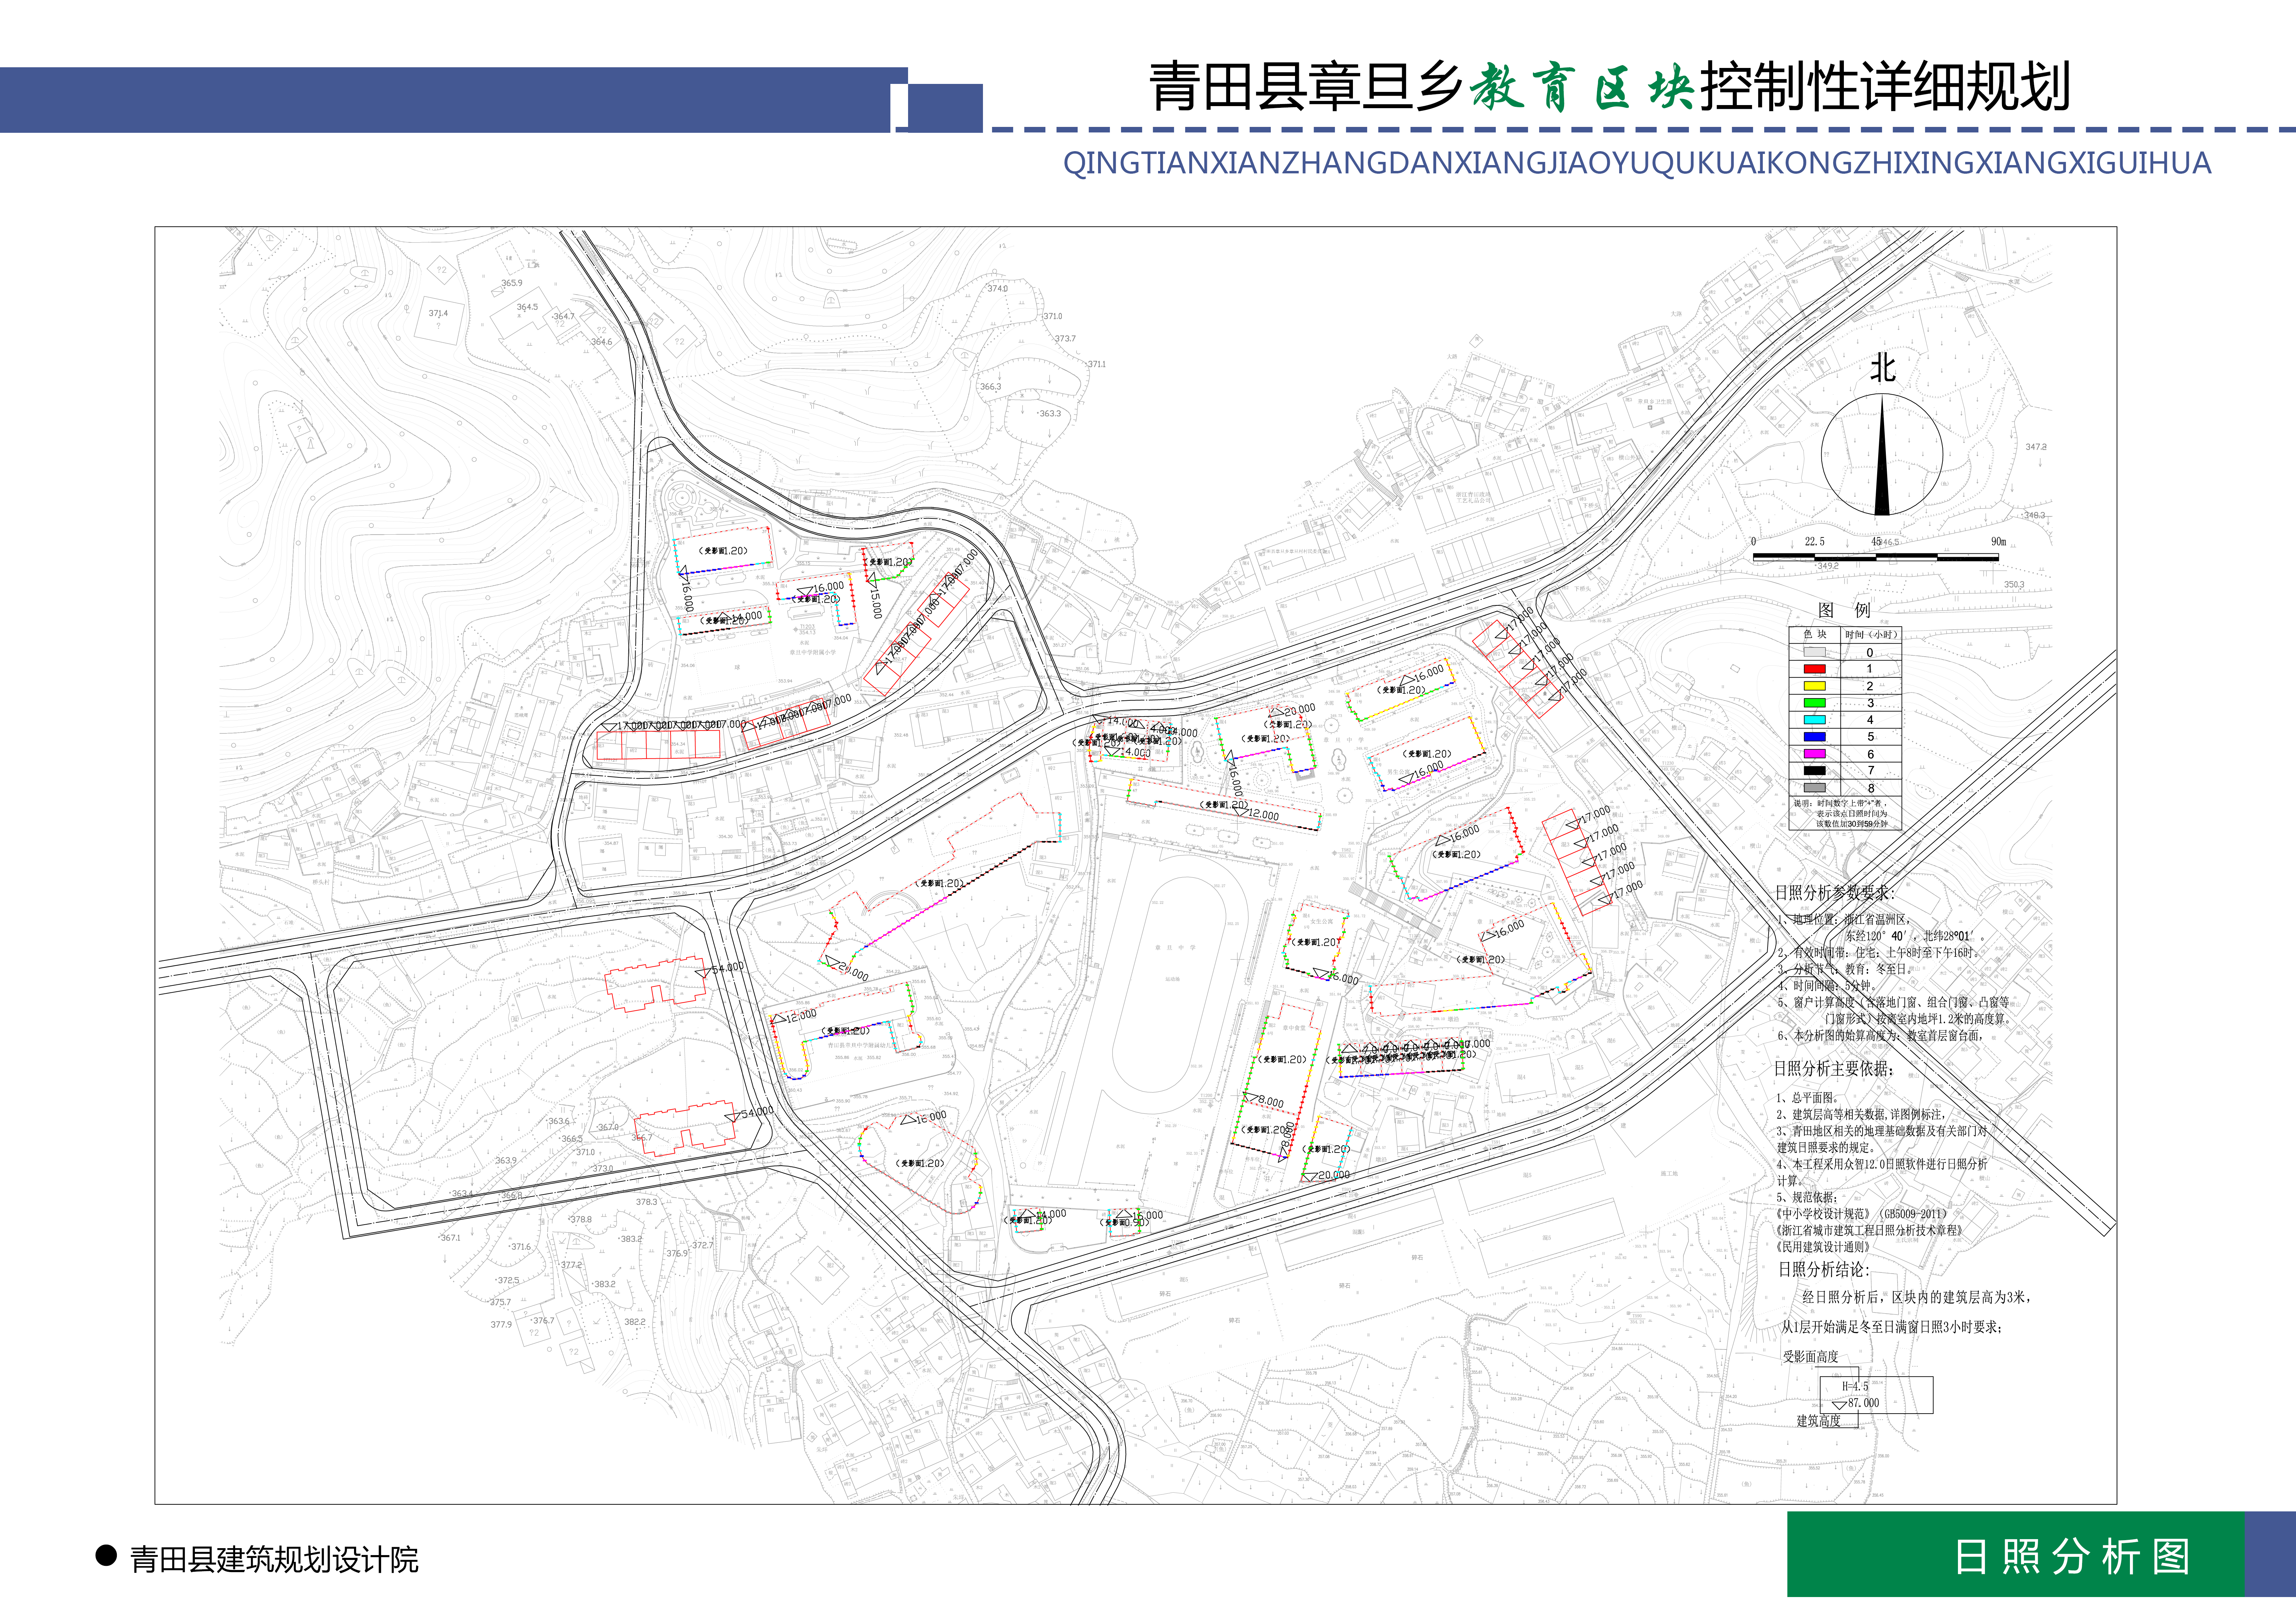Image resolution: width=2296 pixels, height=1622 pixels.
Task: Click the title text 青田县章旦乡
Action: (1306, 87)
